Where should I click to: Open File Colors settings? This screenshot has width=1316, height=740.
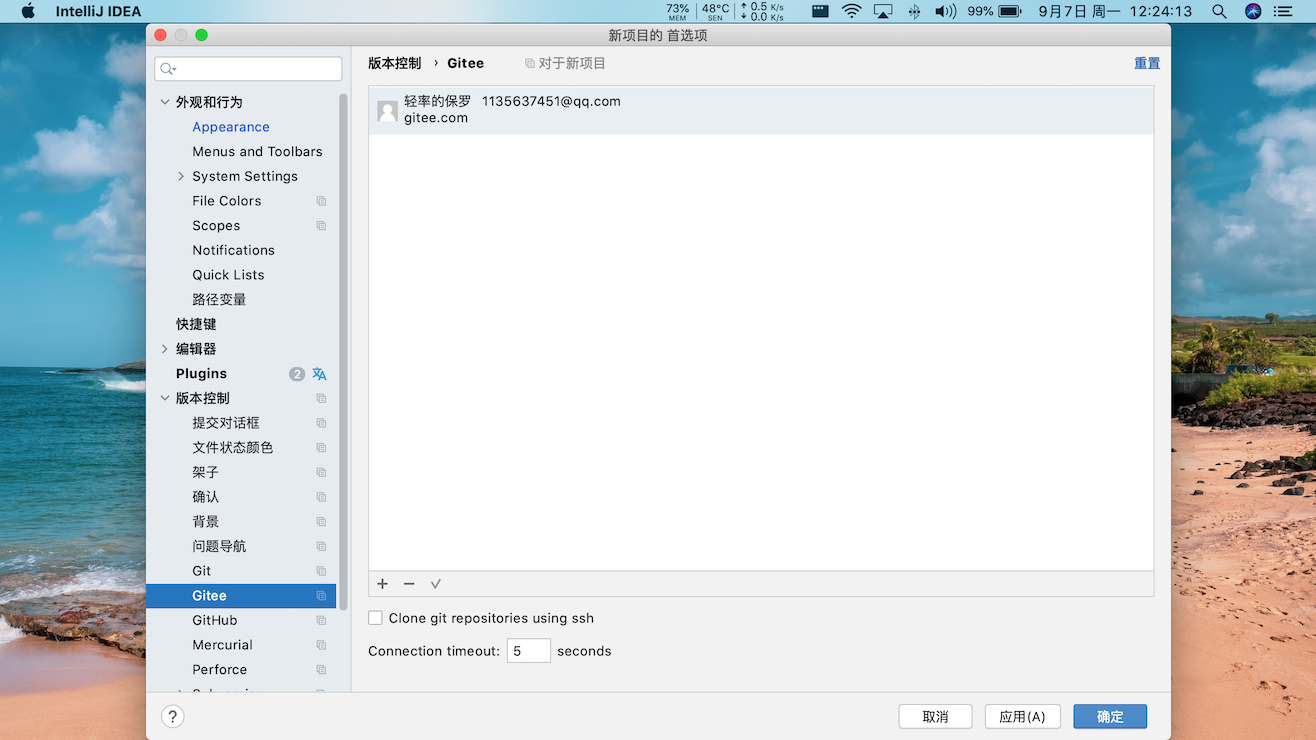[227, 201]
